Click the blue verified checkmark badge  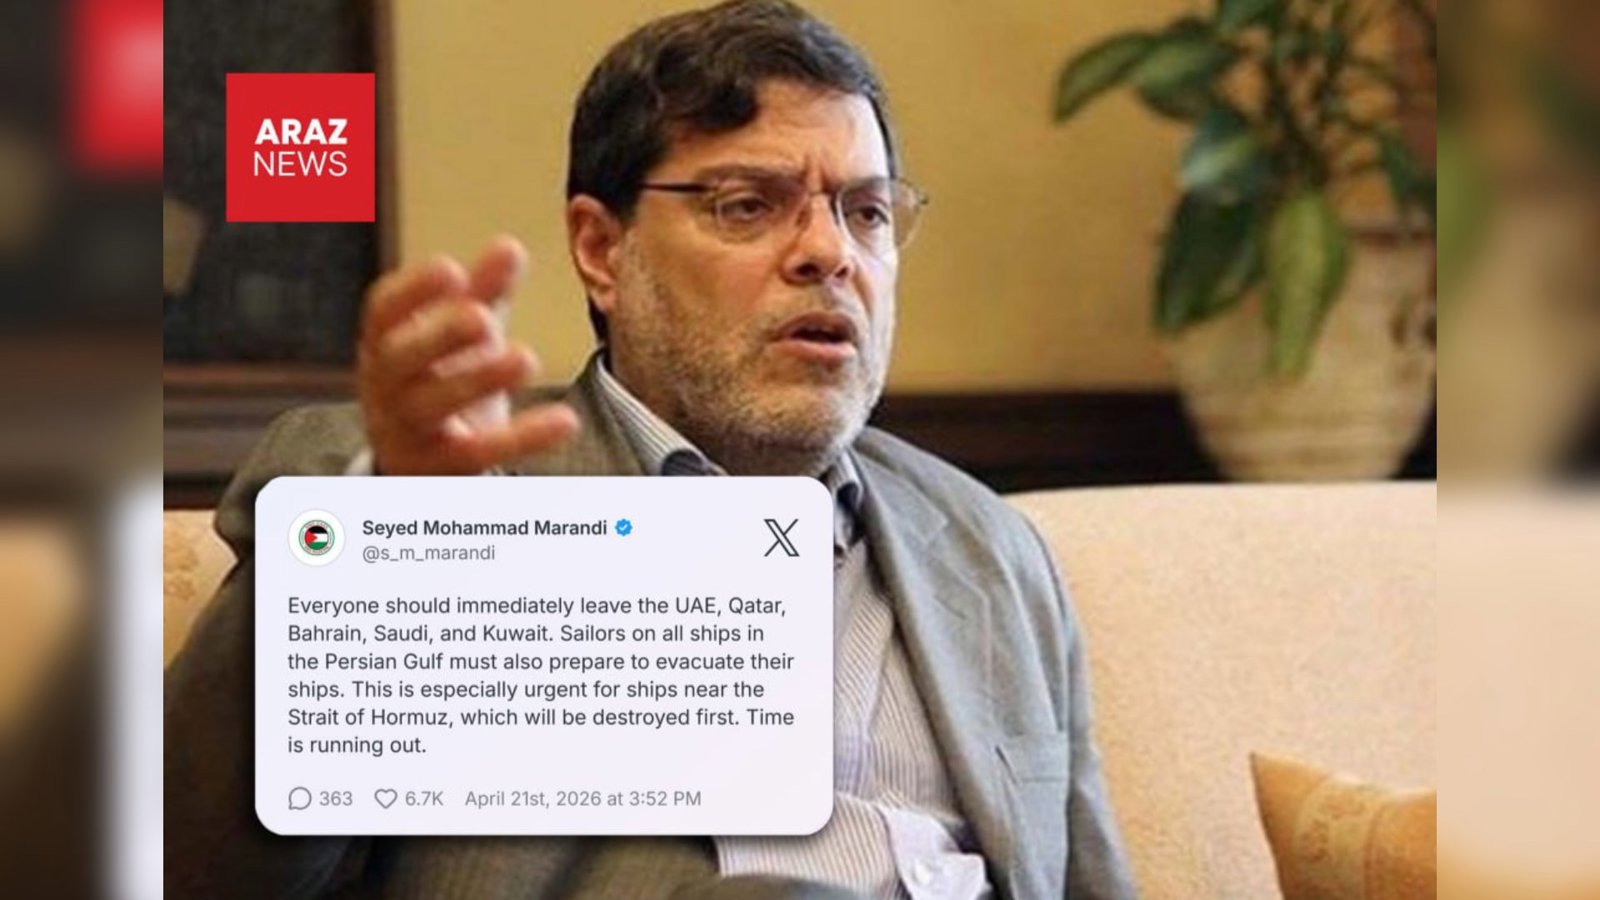(623, 527)
